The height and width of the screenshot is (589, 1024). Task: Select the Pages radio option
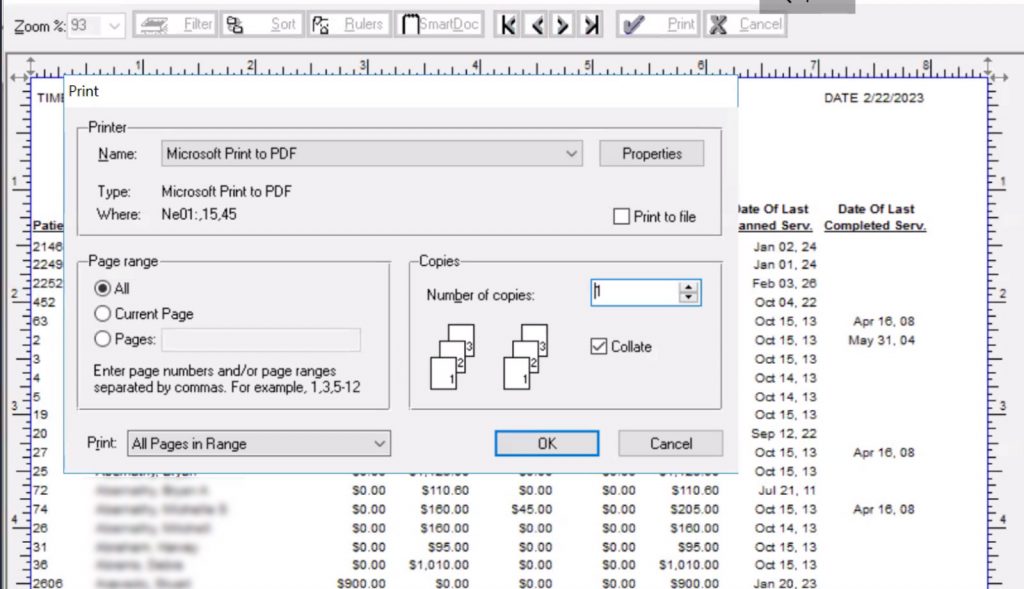coord(103,339)
